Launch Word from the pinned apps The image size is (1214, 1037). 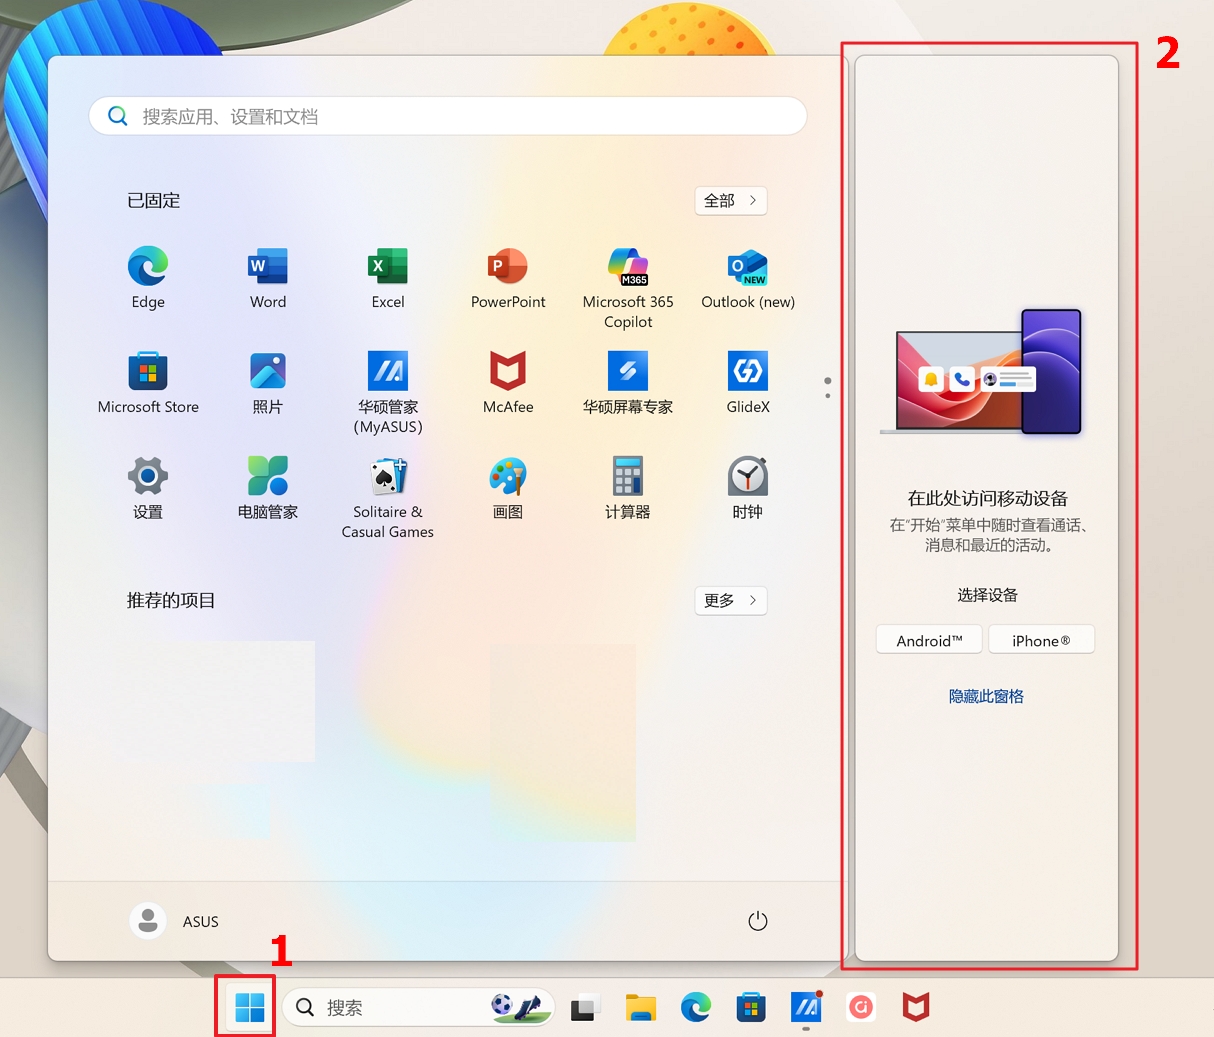[x=268, y=278]
